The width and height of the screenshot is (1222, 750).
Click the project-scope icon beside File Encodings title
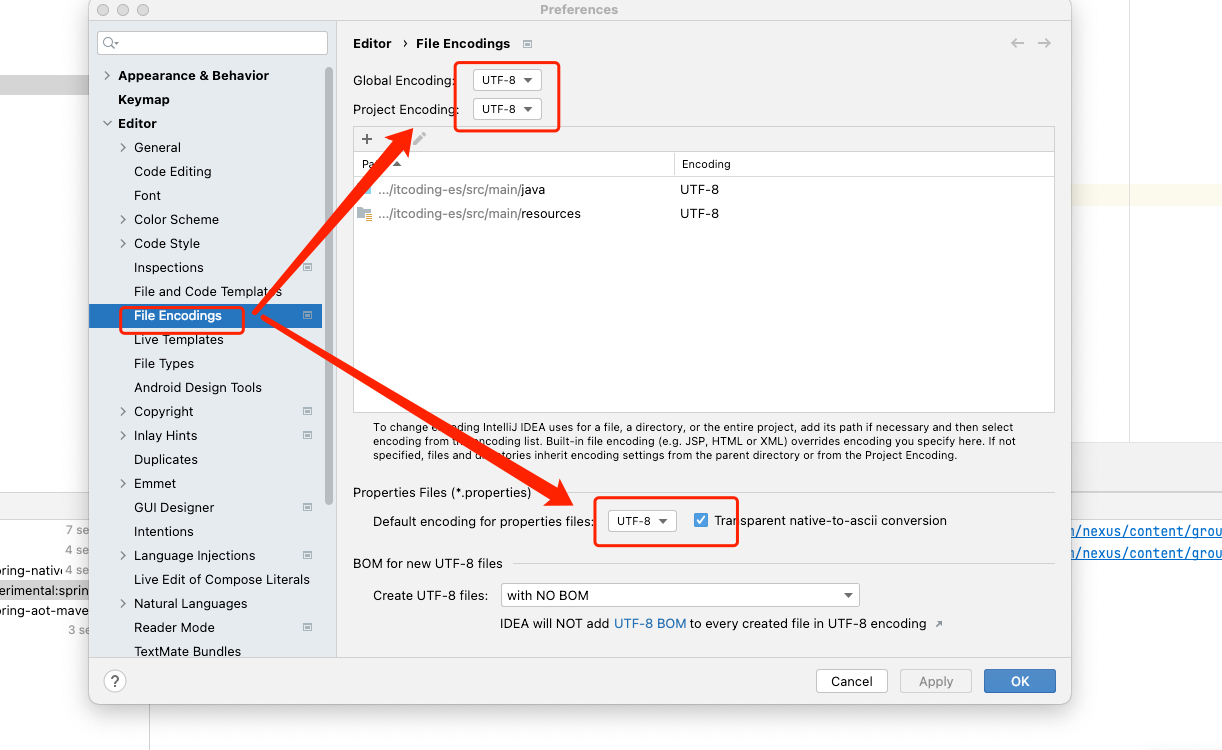coord(527,44)
